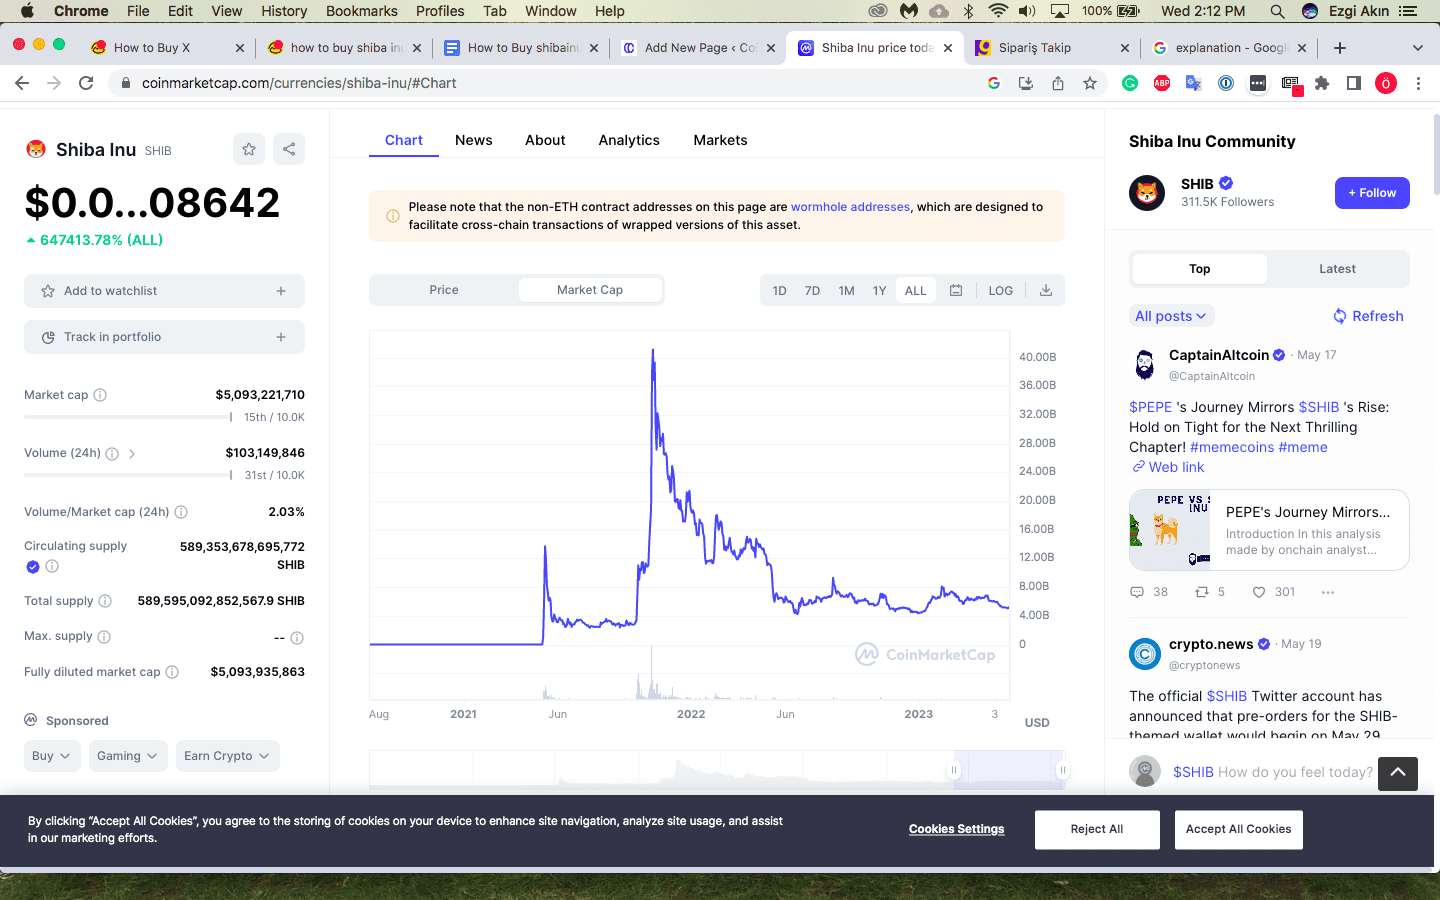The height and width of the screenshot is (900, 1440).
Task: Open the Chrome extensions puzzle icon
Action: (x=1322, y=83)
